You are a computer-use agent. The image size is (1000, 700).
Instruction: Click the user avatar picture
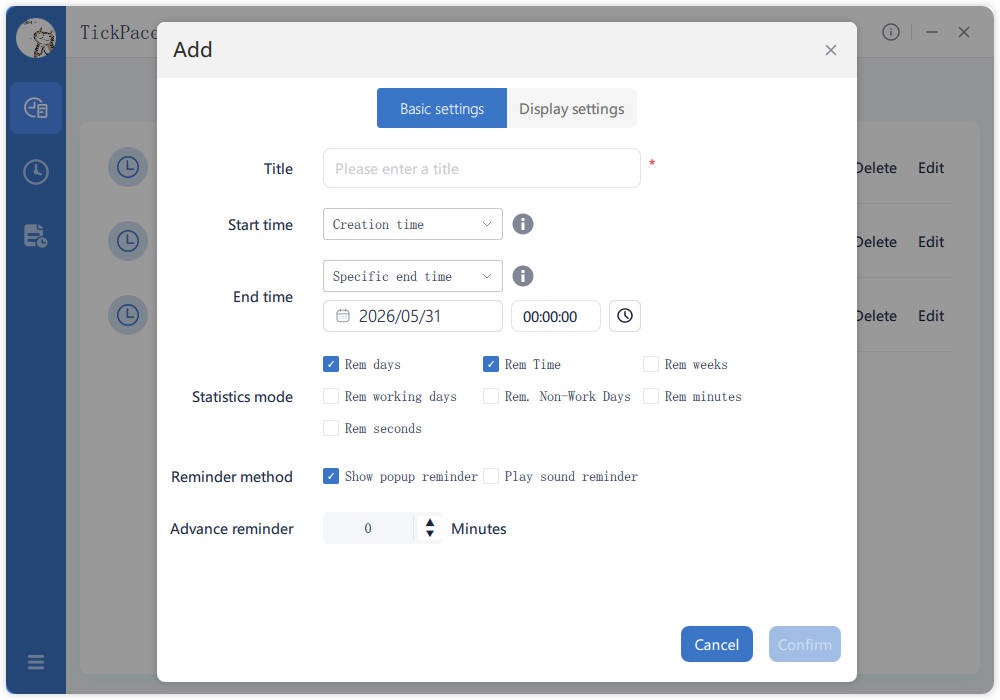36,37
